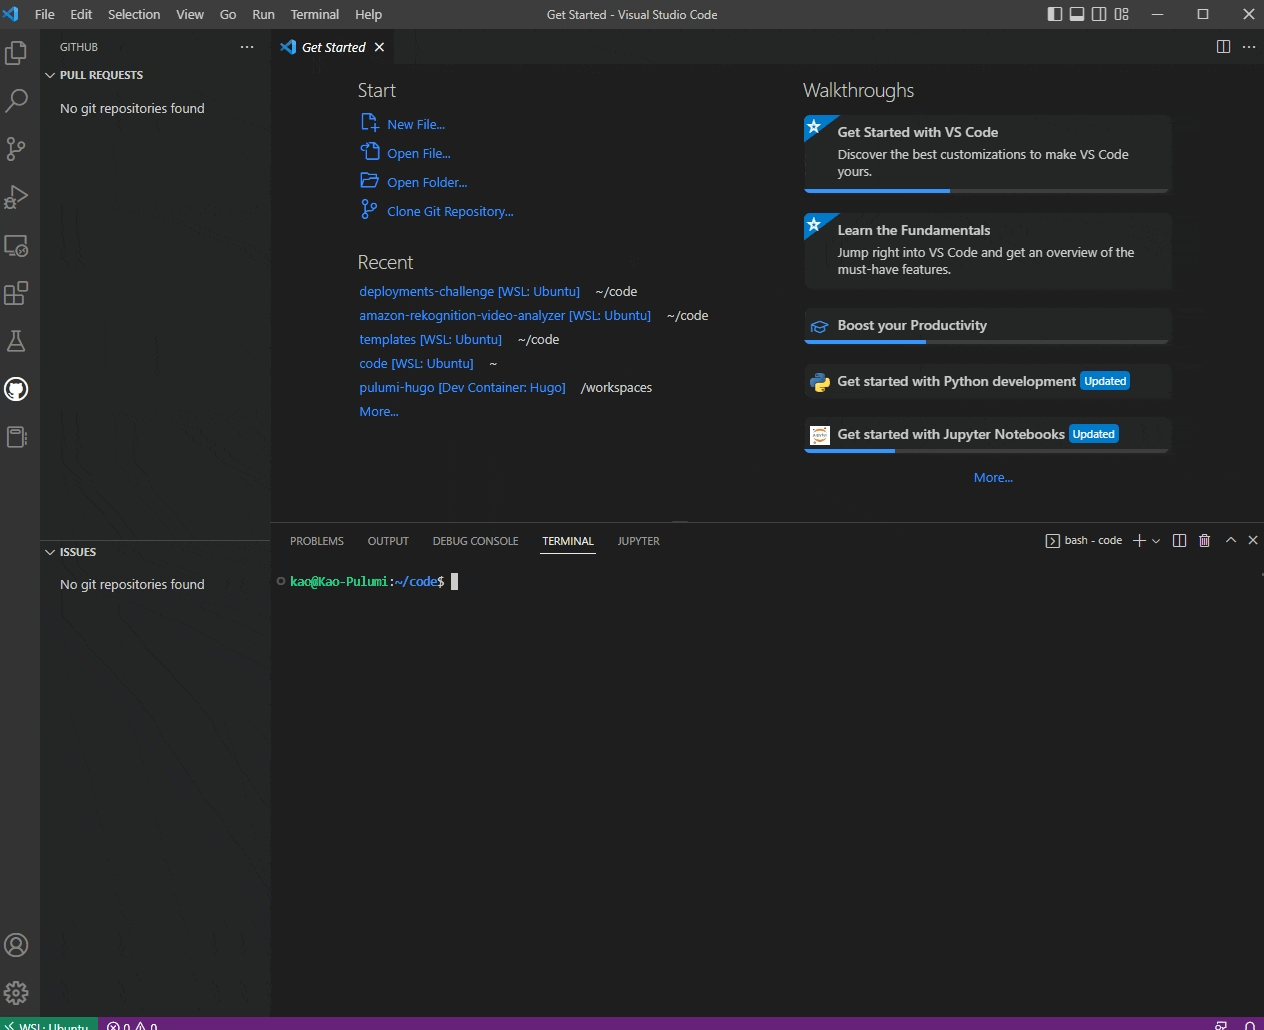Open Learn the Fundamentals walkthrough

[x=987, y=251]
